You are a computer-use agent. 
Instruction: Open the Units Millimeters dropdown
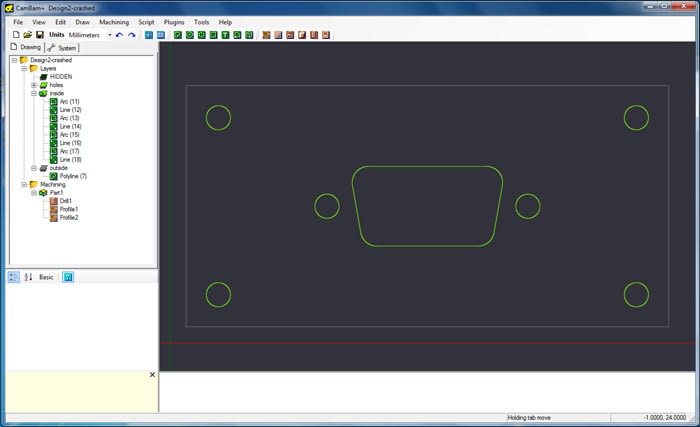110,35
